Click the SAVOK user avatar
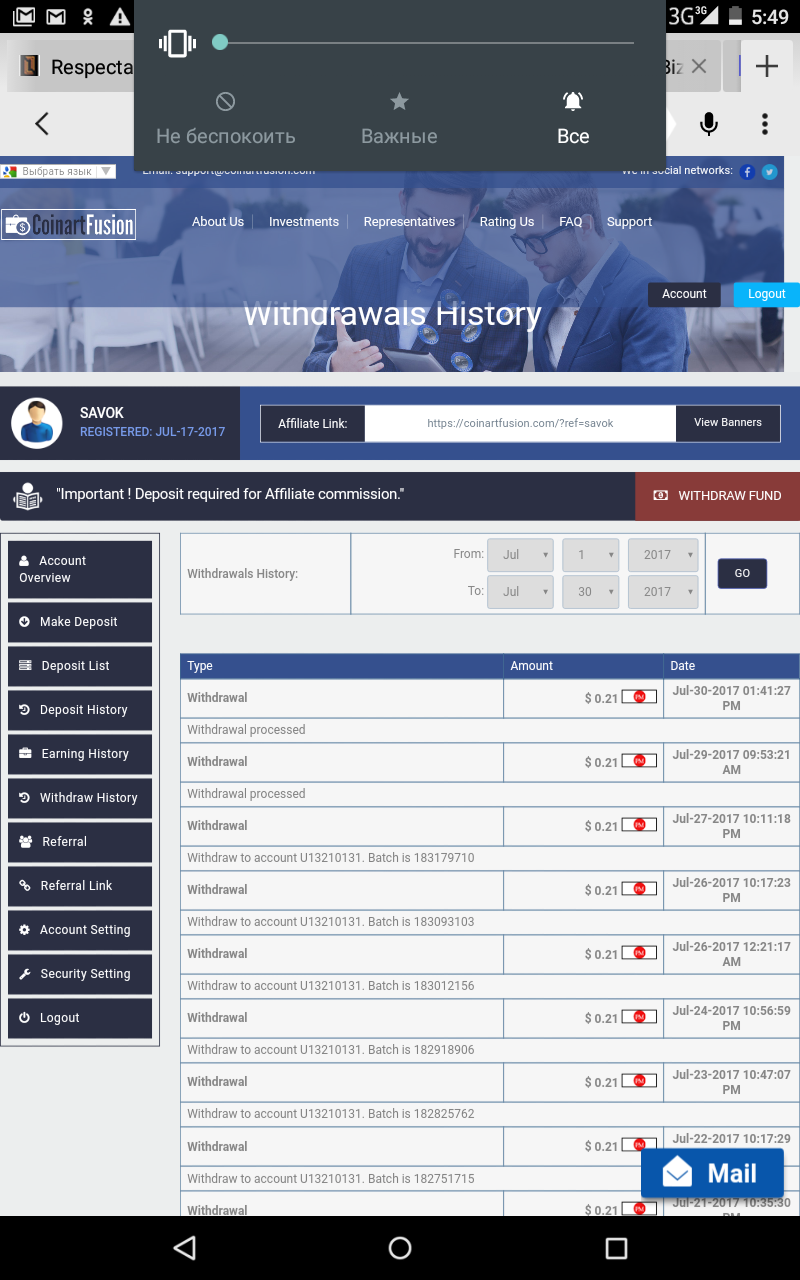800x1280 pixels. pos(37,423)
